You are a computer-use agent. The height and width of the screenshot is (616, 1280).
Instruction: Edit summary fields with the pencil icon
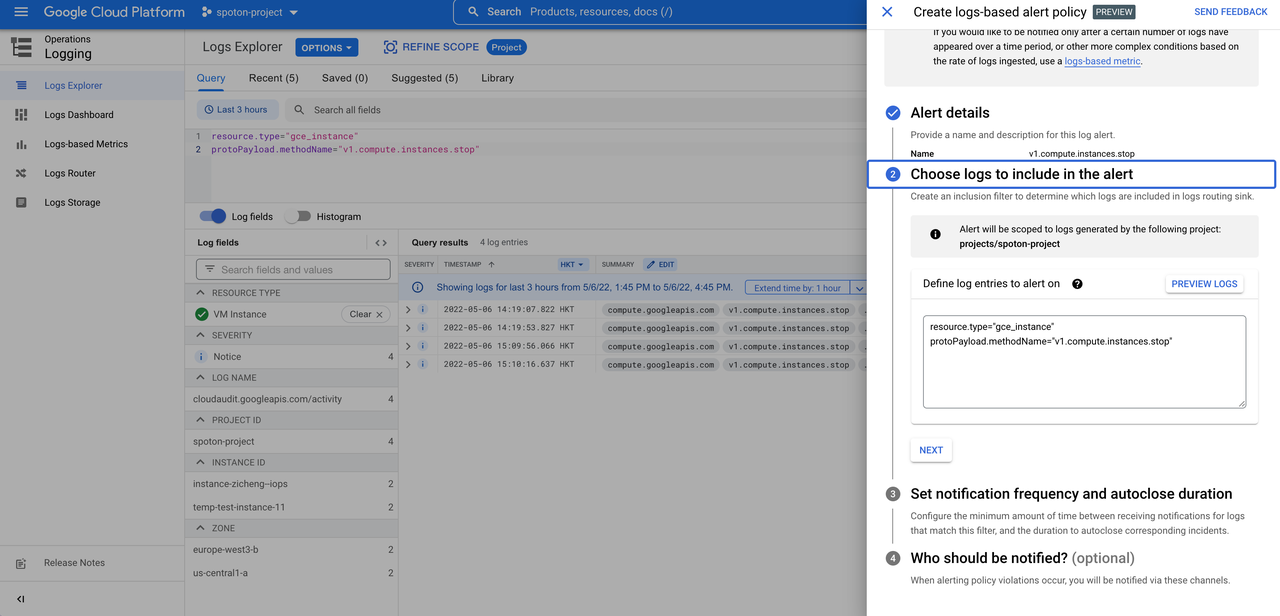(658, 264)
